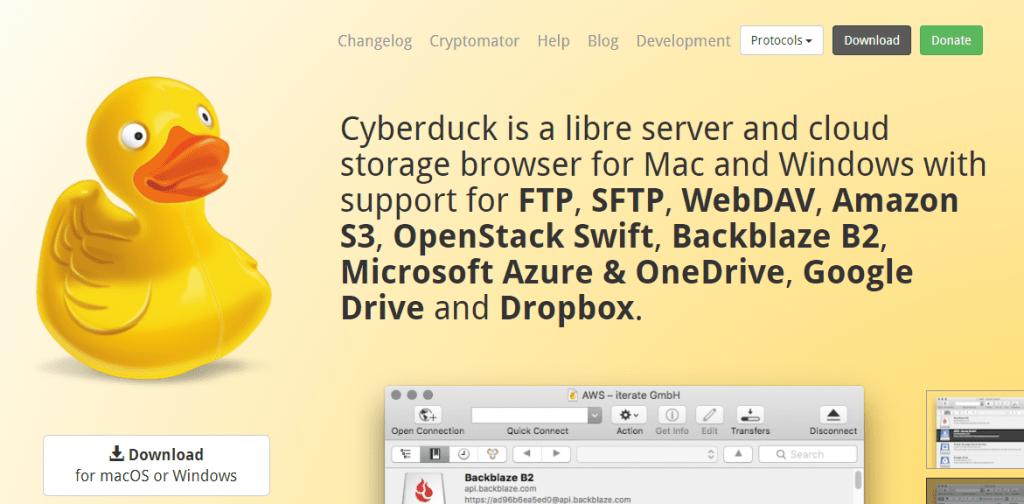Open the Changelog page
1024x504 pixels.
[375, 41]
